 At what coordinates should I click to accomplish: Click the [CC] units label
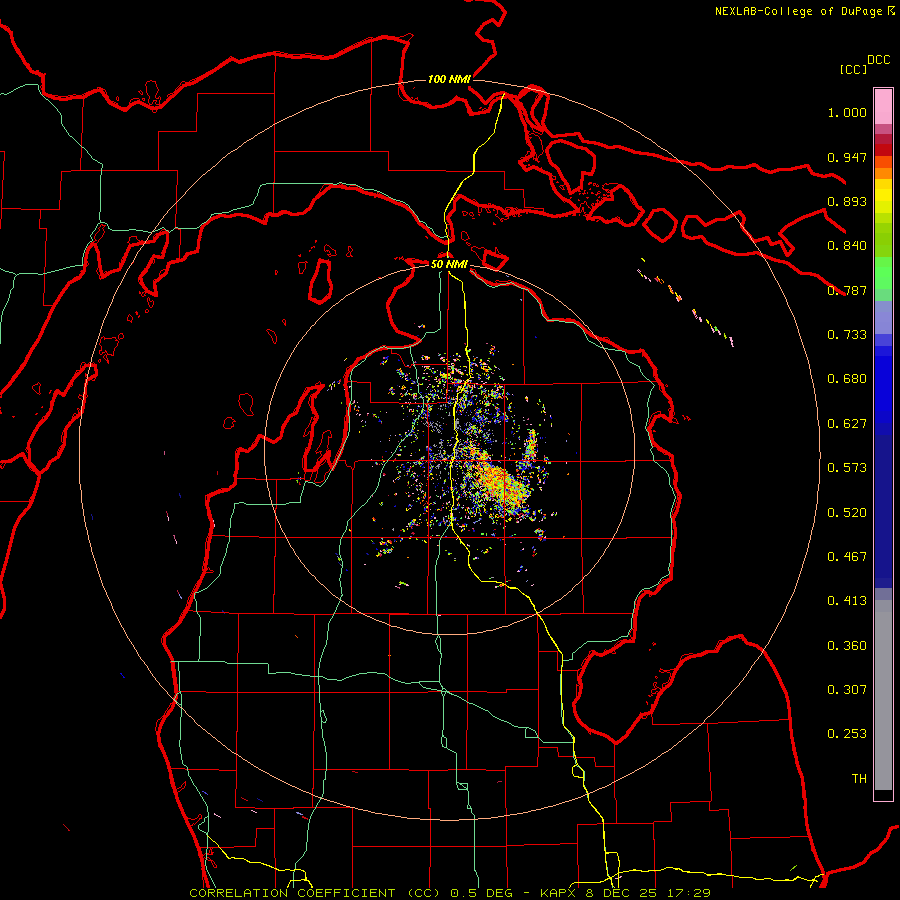coord(853,69)
